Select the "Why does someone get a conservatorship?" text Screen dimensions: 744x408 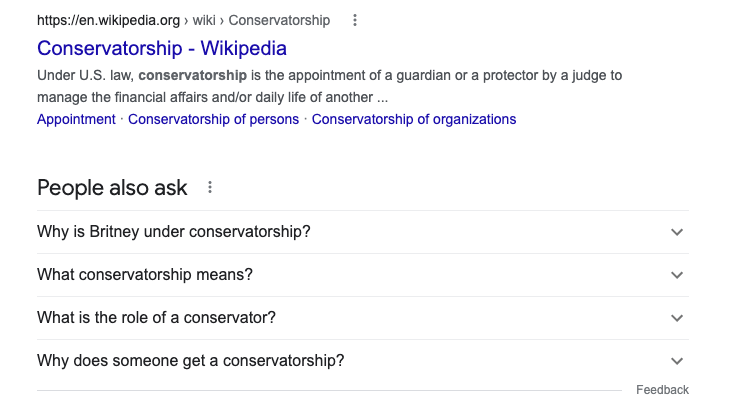pyautogui.click(x=191, y=361)
